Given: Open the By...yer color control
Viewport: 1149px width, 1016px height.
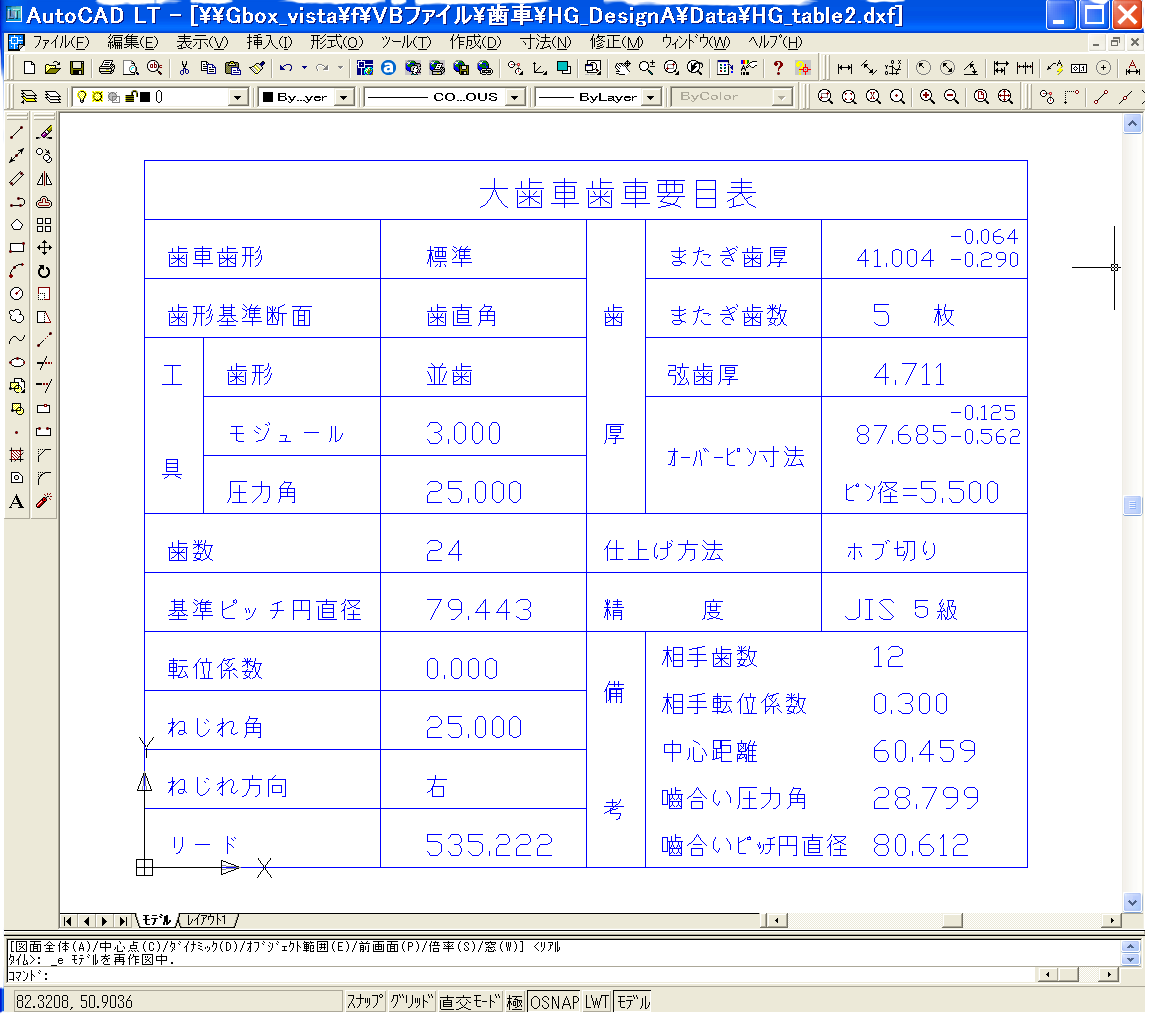Looking at the screenshot, I should (343, 97).
